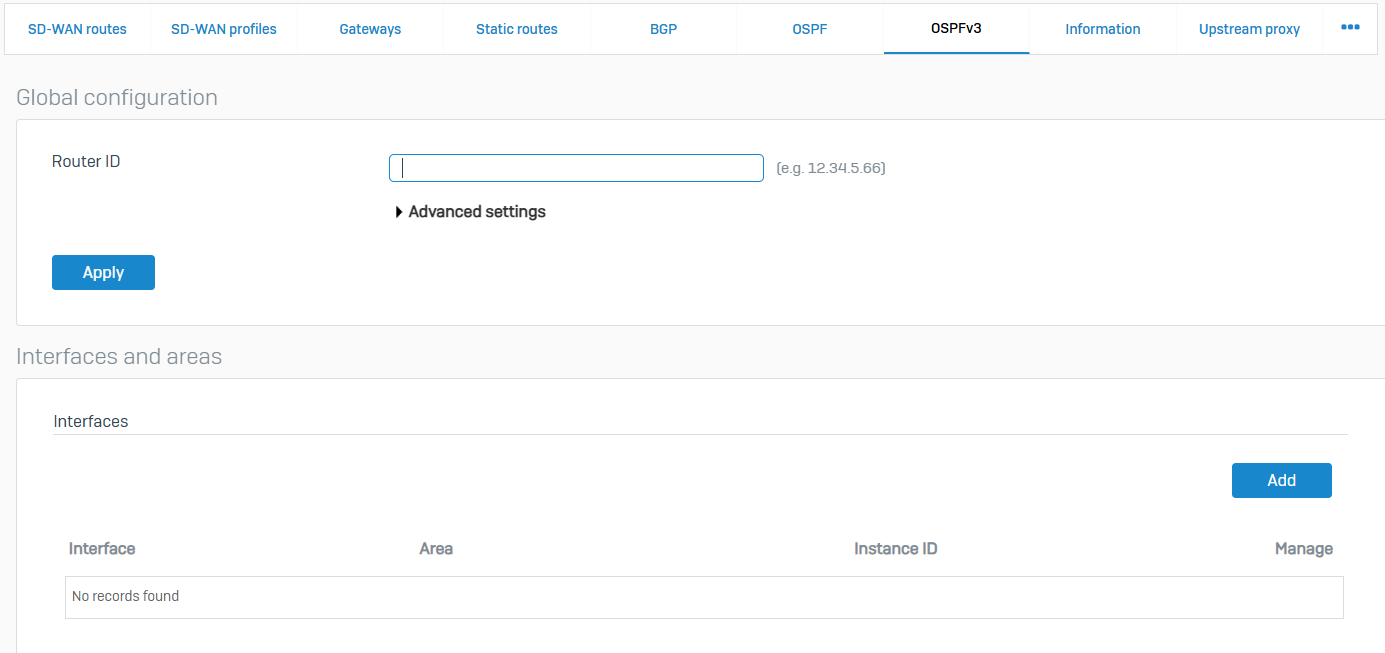Click into the Router ID field
The image size is (1385, 653).
point(576,168)
